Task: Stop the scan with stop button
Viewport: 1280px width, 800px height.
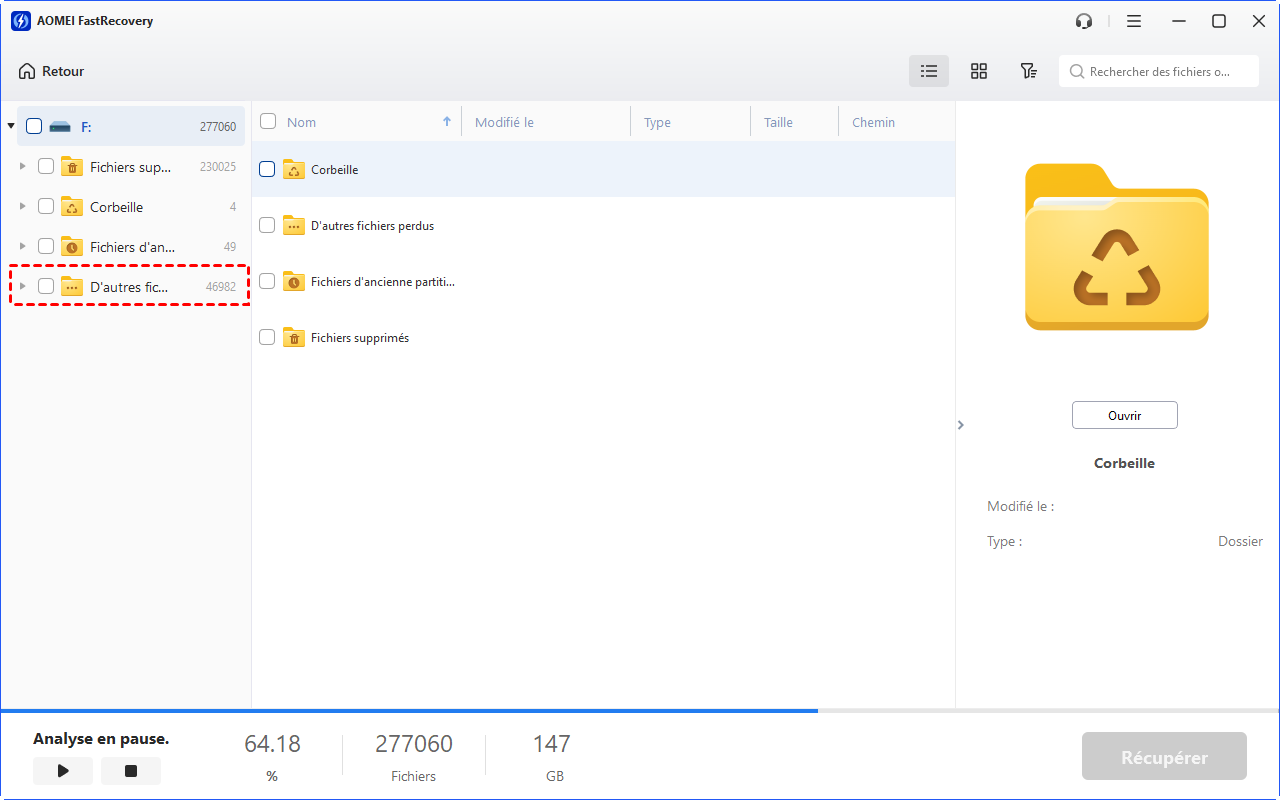Action: (130, 771)
